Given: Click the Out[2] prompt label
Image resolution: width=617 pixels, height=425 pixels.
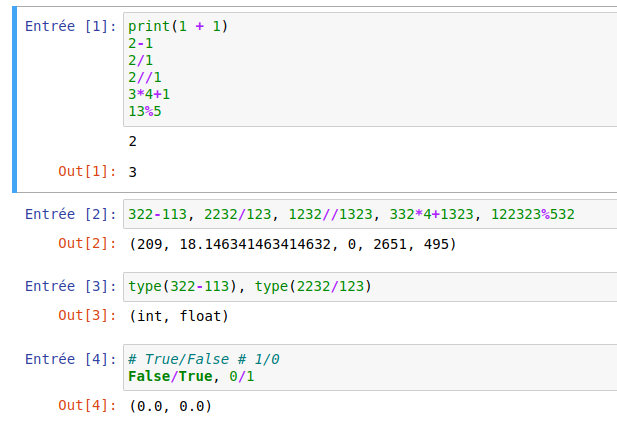Looking at the screenshot, I should [88, 244].
